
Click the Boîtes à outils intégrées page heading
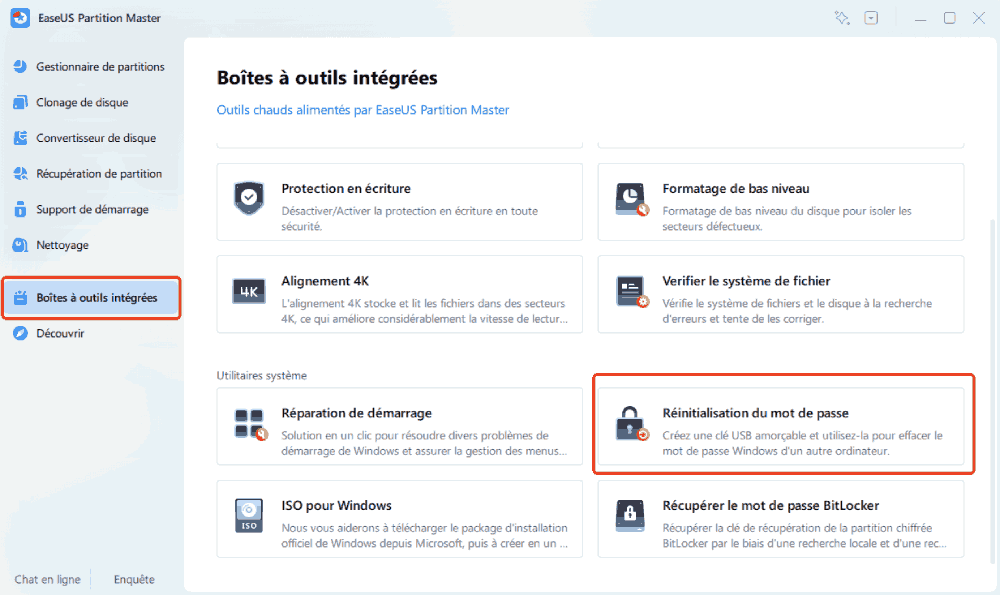tap(327, 78)
